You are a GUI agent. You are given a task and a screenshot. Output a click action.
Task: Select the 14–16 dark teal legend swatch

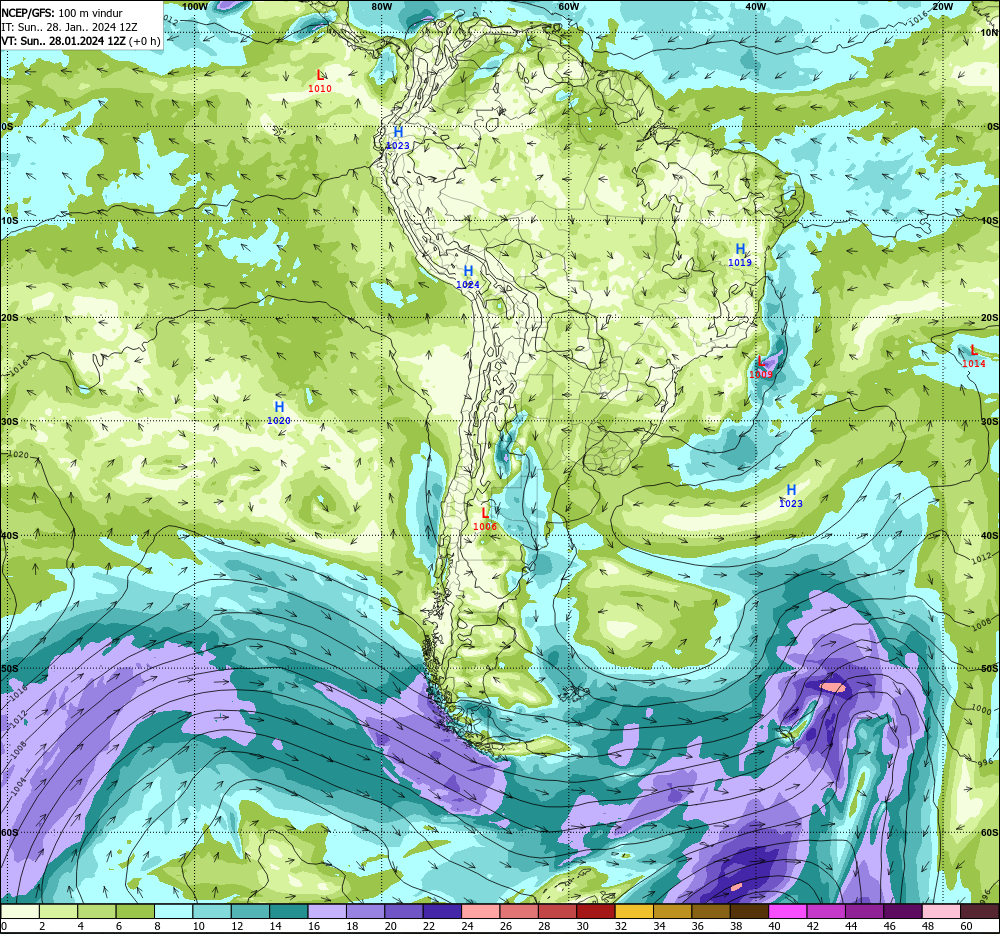[x=289, y=911]
